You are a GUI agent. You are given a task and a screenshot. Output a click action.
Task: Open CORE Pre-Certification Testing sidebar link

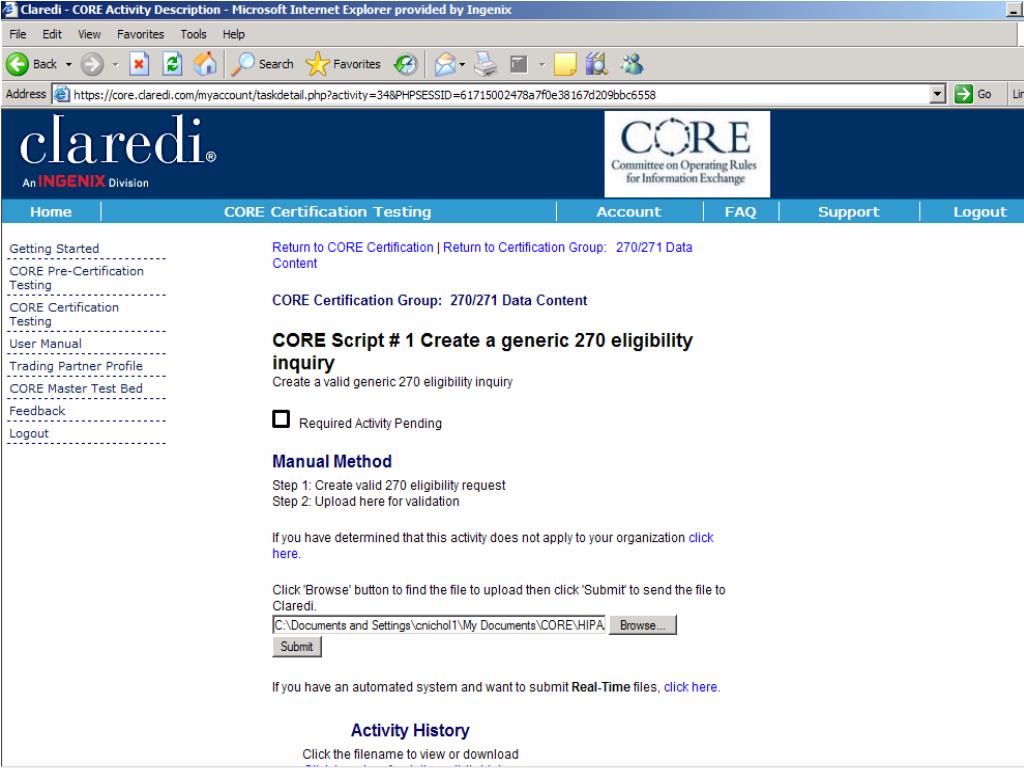76,278
